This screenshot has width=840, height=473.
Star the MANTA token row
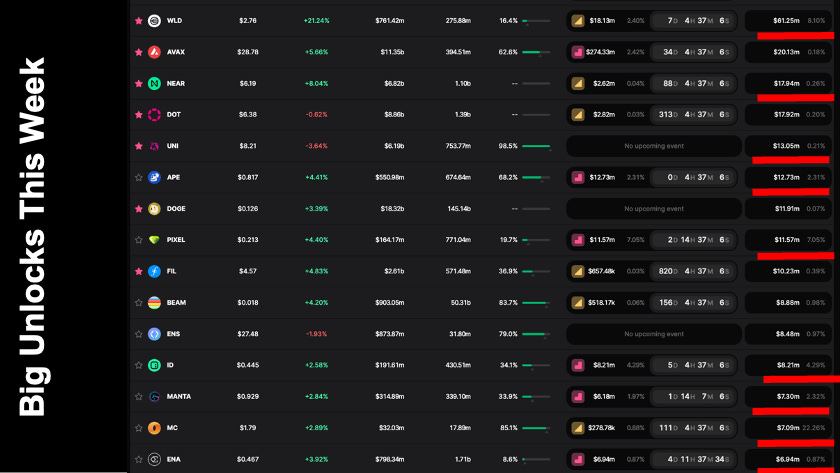click(x=139, y=396)
